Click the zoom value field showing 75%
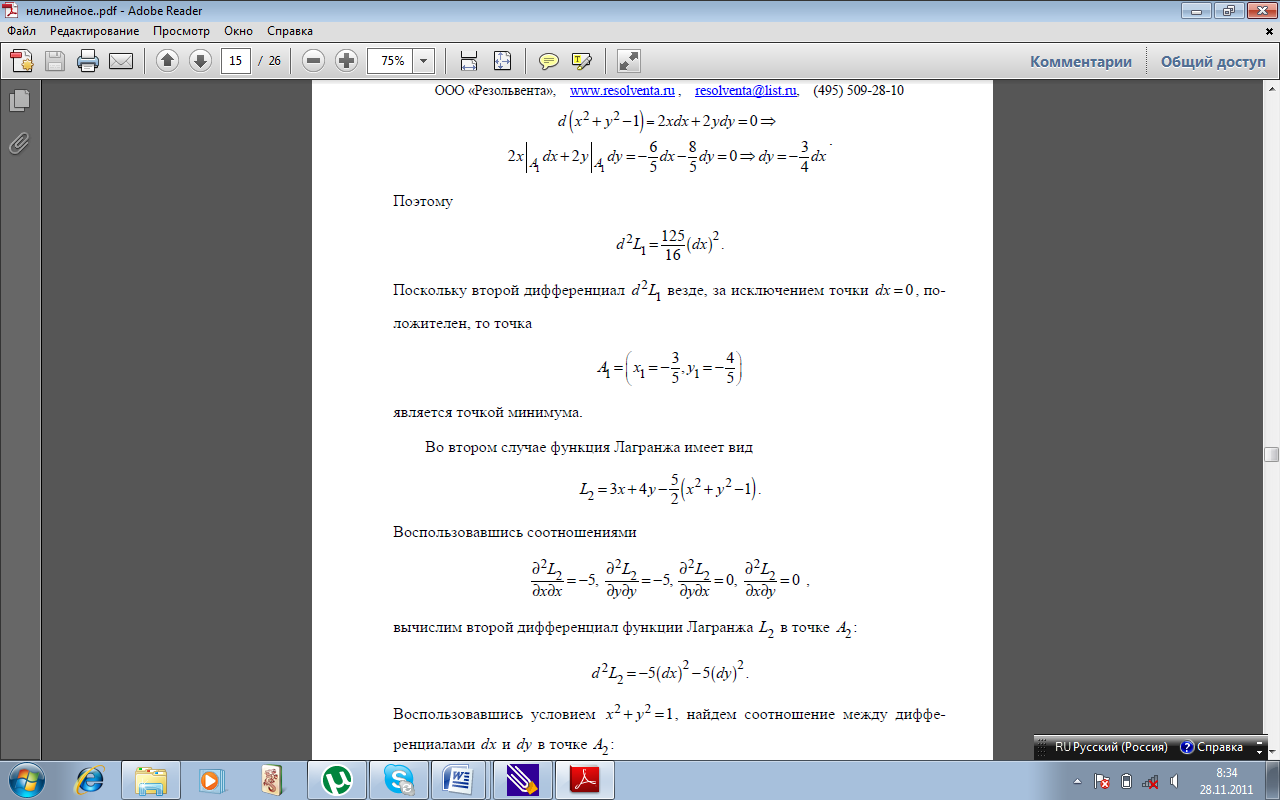 tap(391, 61)
